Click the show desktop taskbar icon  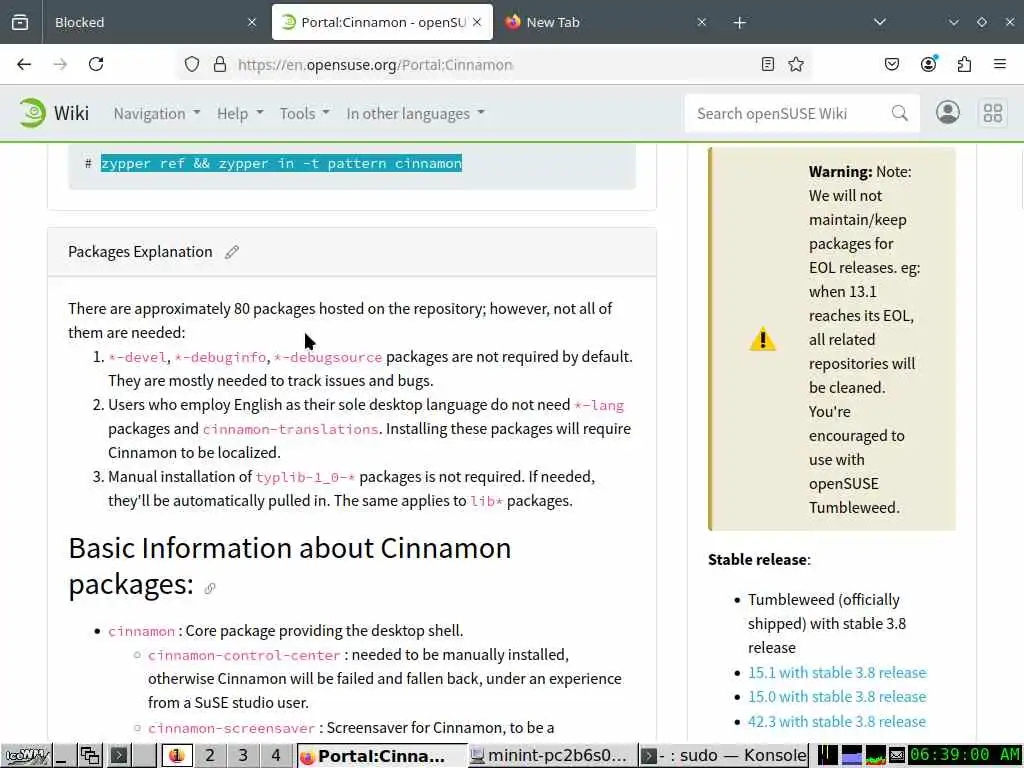pyautogui.click(x=63, y=756)
